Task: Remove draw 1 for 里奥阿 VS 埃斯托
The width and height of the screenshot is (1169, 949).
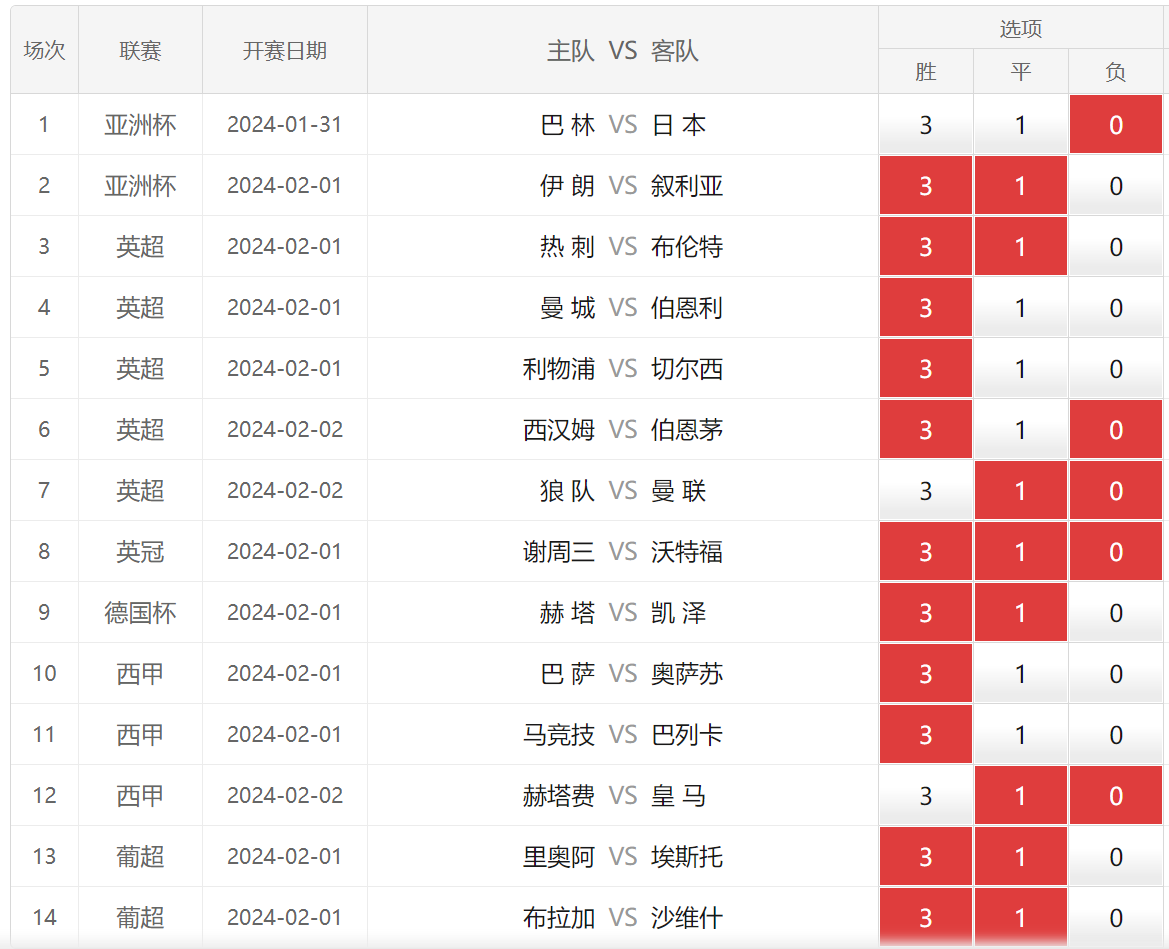Action: (1021, 858)
